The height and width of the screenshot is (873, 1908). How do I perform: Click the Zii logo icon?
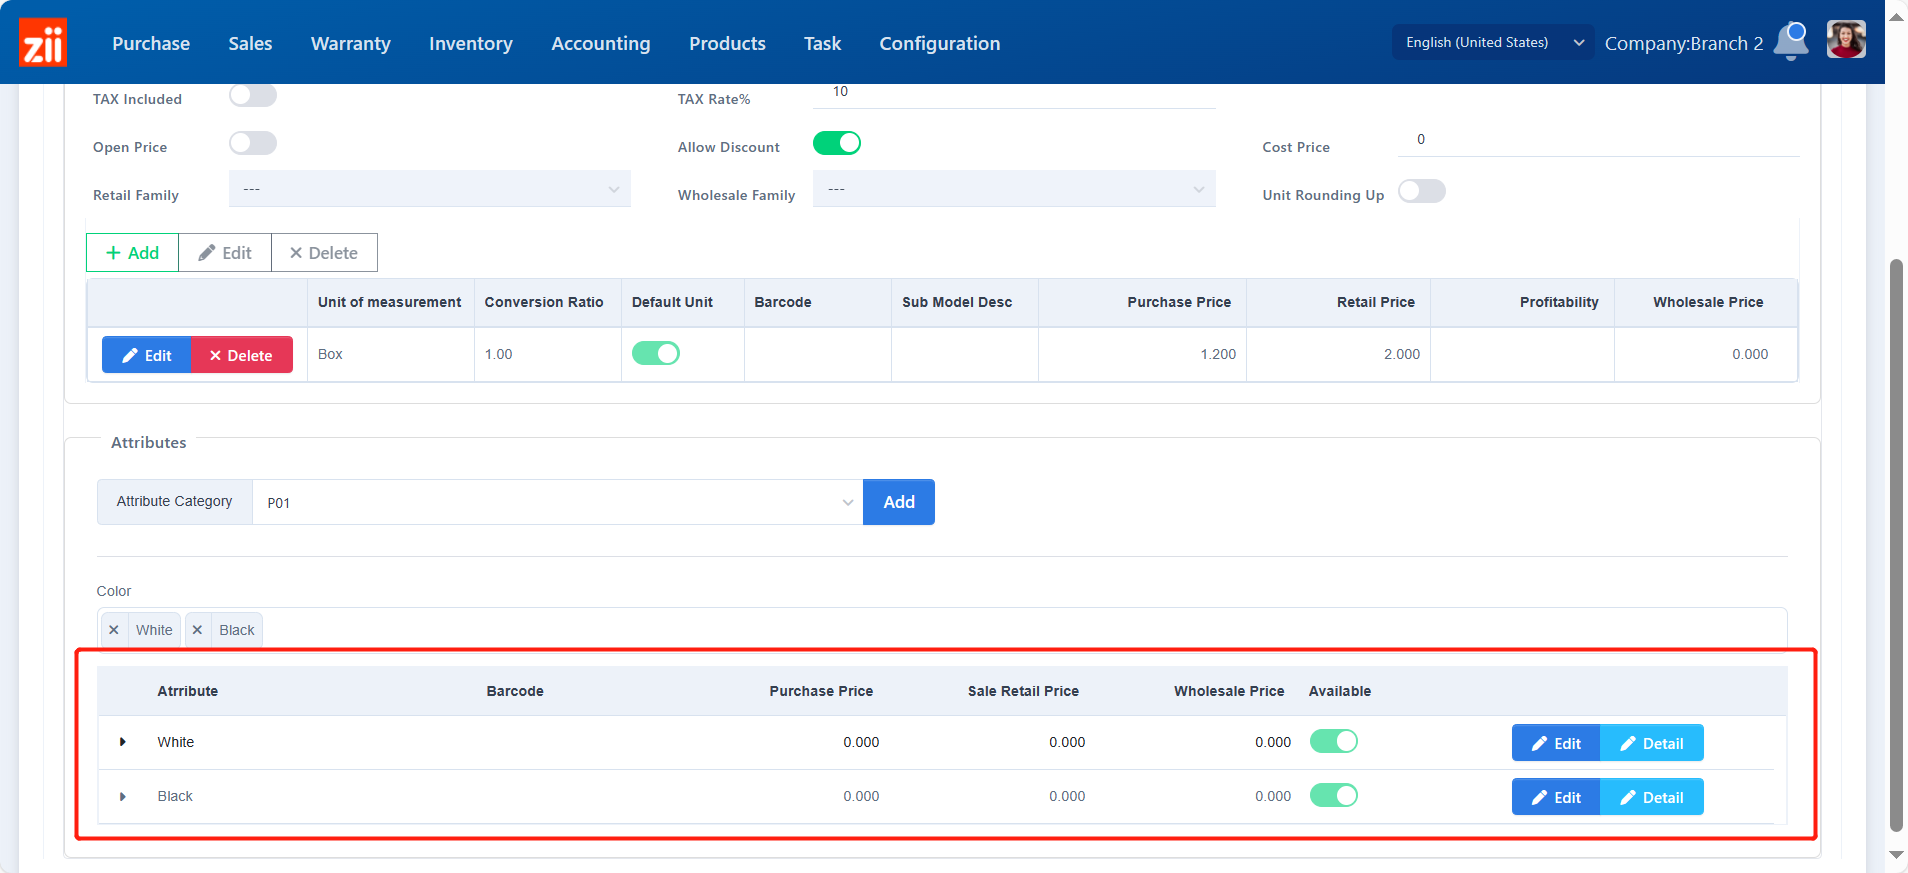[x=43, y=43]
